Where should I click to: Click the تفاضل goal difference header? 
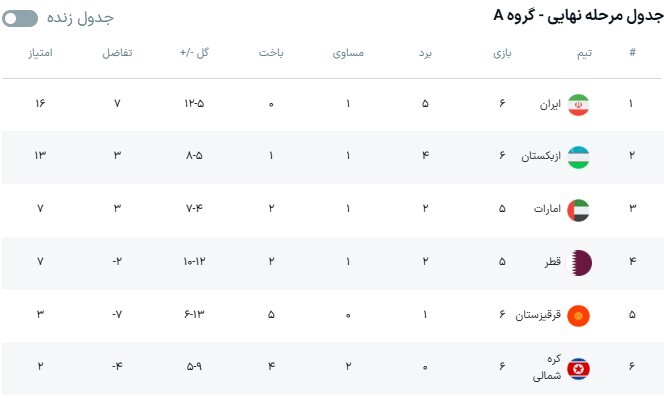117,53
